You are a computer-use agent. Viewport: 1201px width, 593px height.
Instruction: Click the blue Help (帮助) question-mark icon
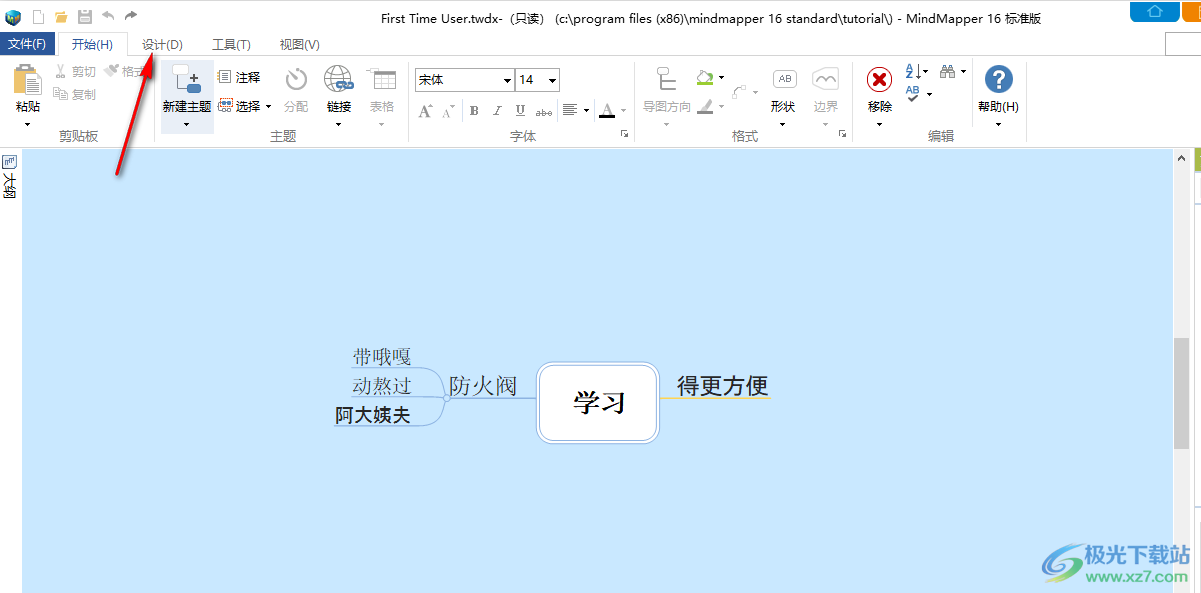pyautogui.click(x=998, y=79)
